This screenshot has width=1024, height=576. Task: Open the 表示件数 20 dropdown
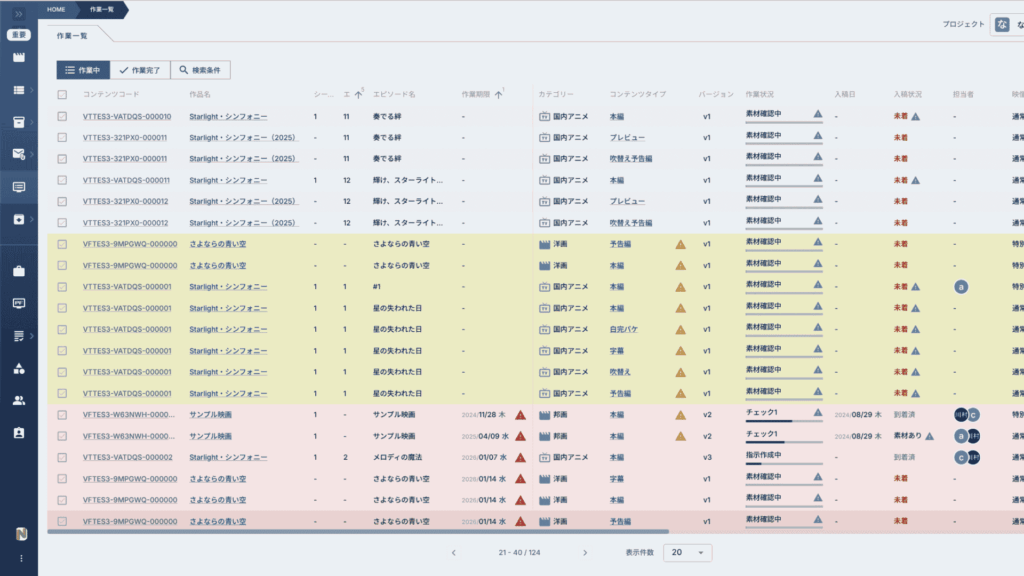point(688,552)
